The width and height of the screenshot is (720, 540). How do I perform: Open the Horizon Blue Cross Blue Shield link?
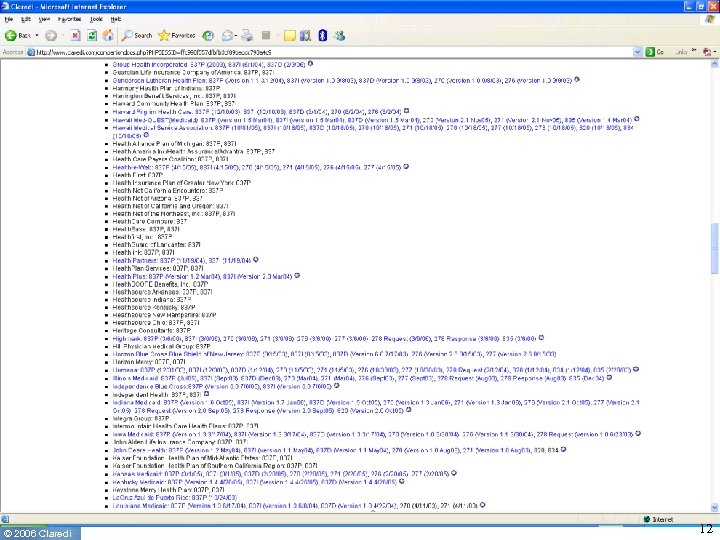click(x=334, y=354)
